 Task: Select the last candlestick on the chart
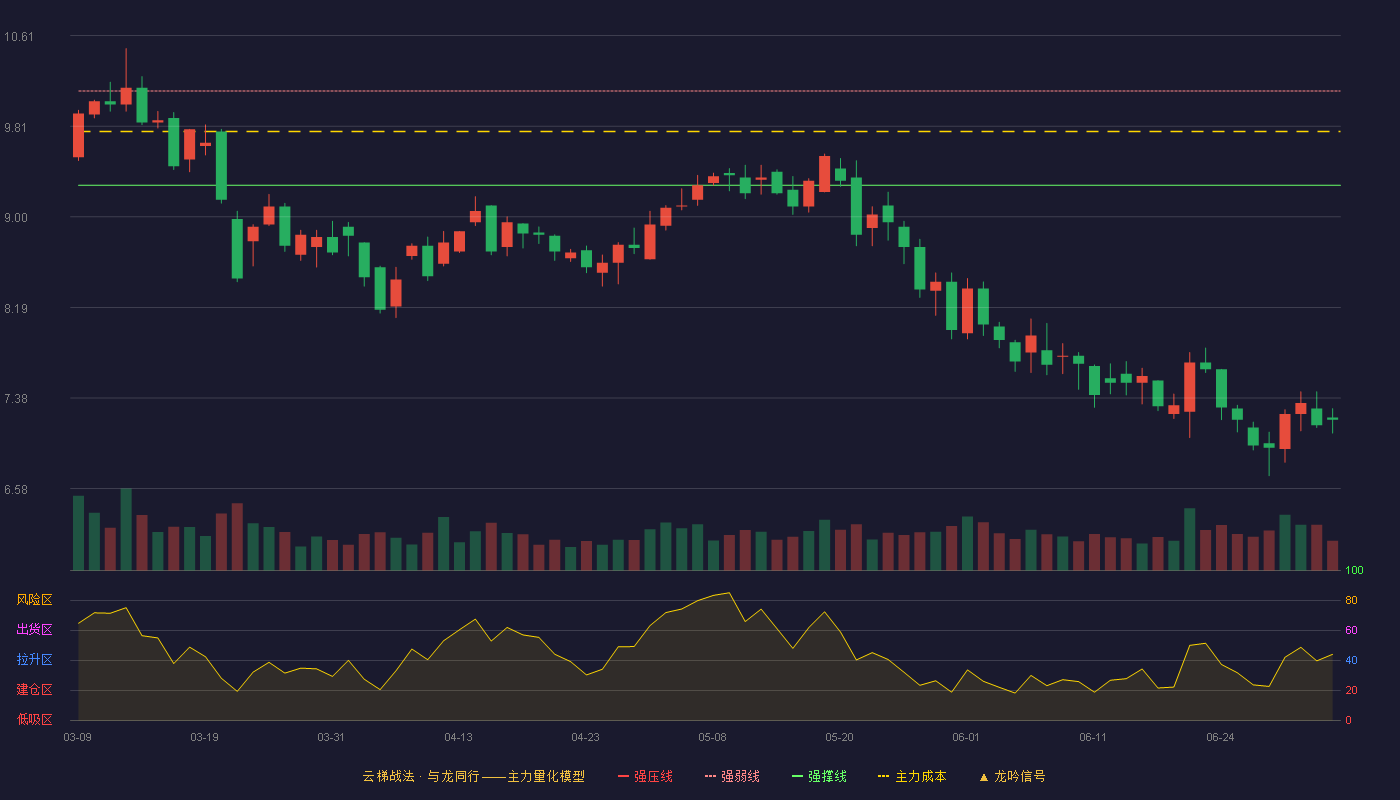(x=1332, y=419)
